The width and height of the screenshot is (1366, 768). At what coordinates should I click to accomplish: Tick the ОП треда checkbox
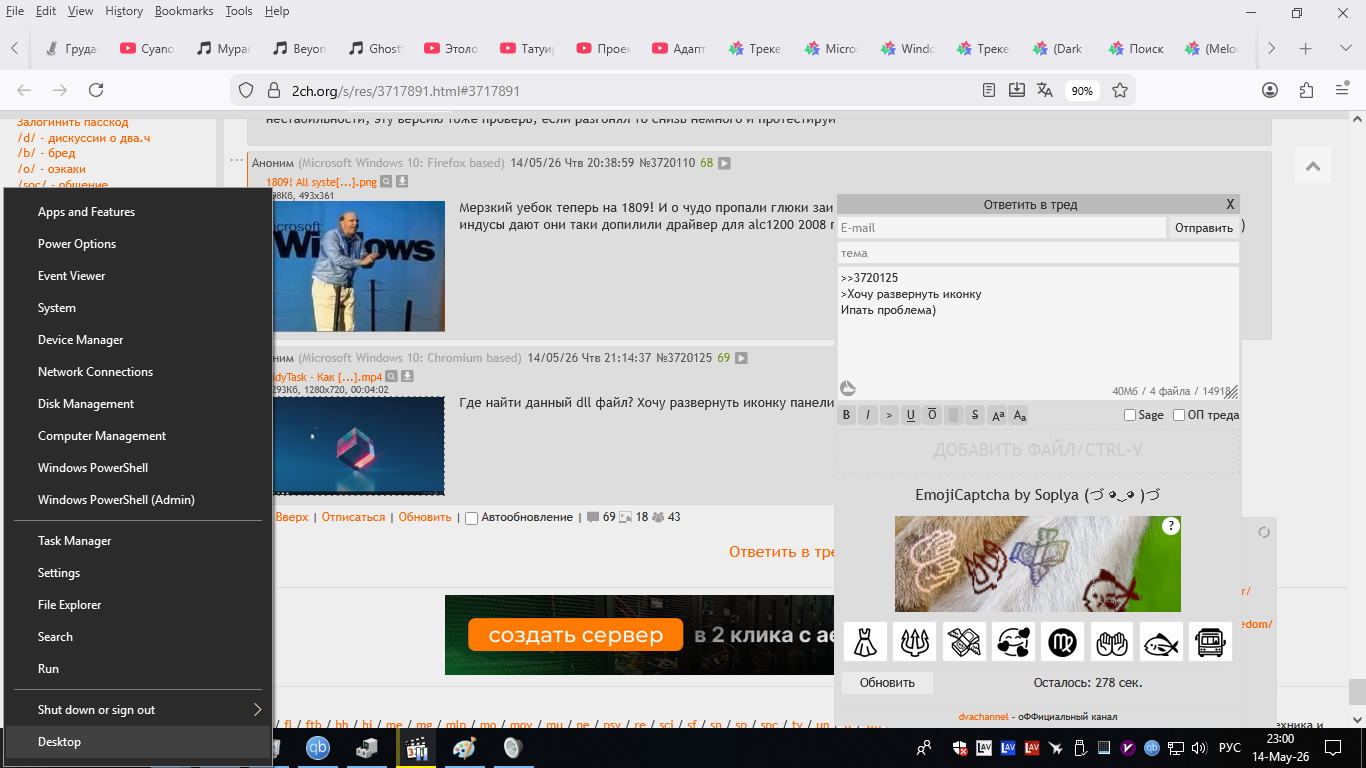(1179, 415)
